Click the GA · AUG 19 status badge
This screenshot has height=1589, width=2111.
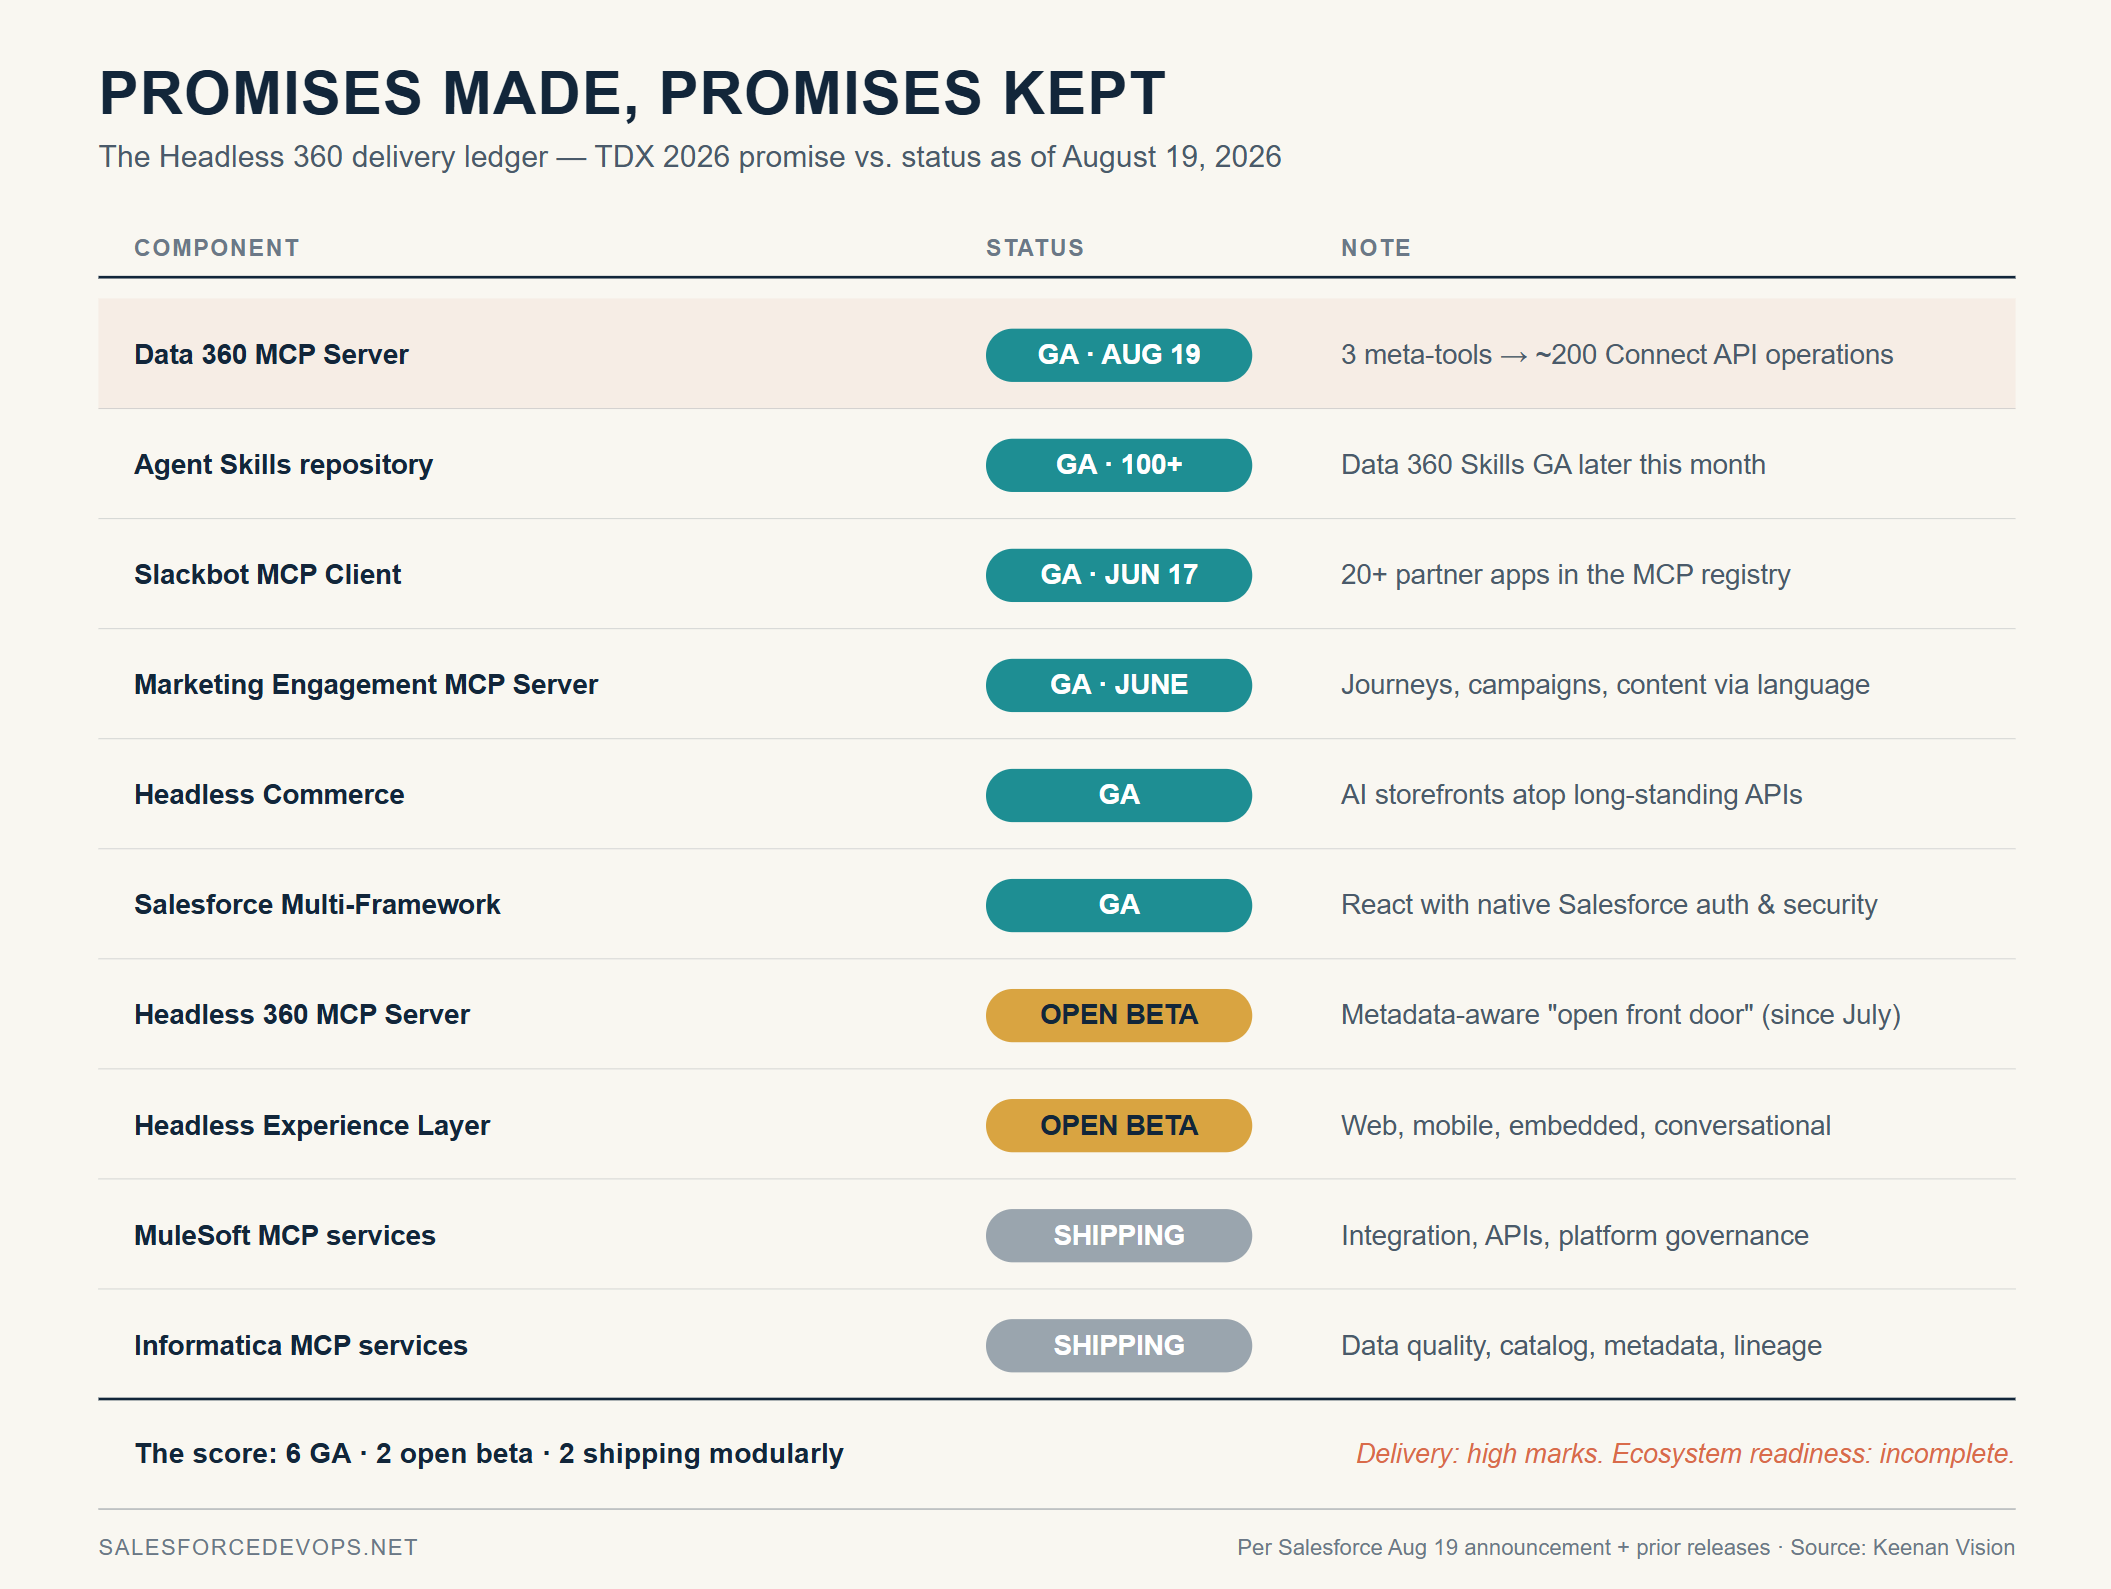click(1118, 355)
